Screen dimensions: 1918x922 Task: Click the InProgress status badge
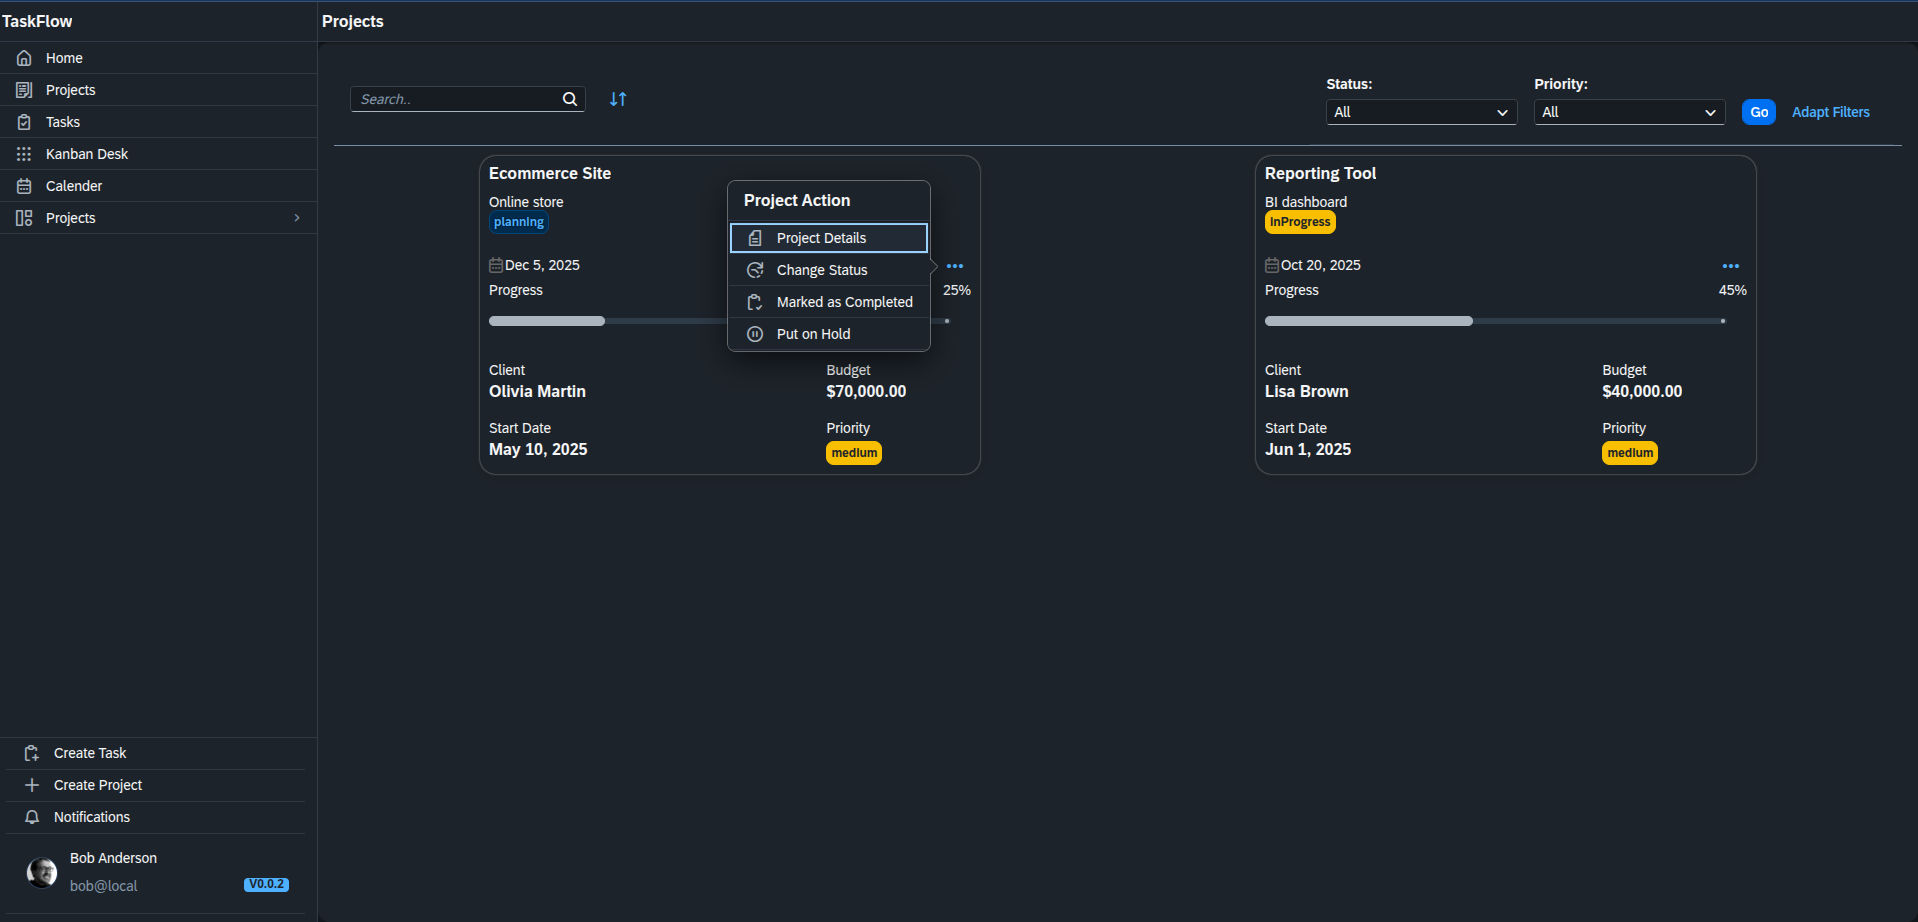pyautogui.click(x=1300, y=222)
